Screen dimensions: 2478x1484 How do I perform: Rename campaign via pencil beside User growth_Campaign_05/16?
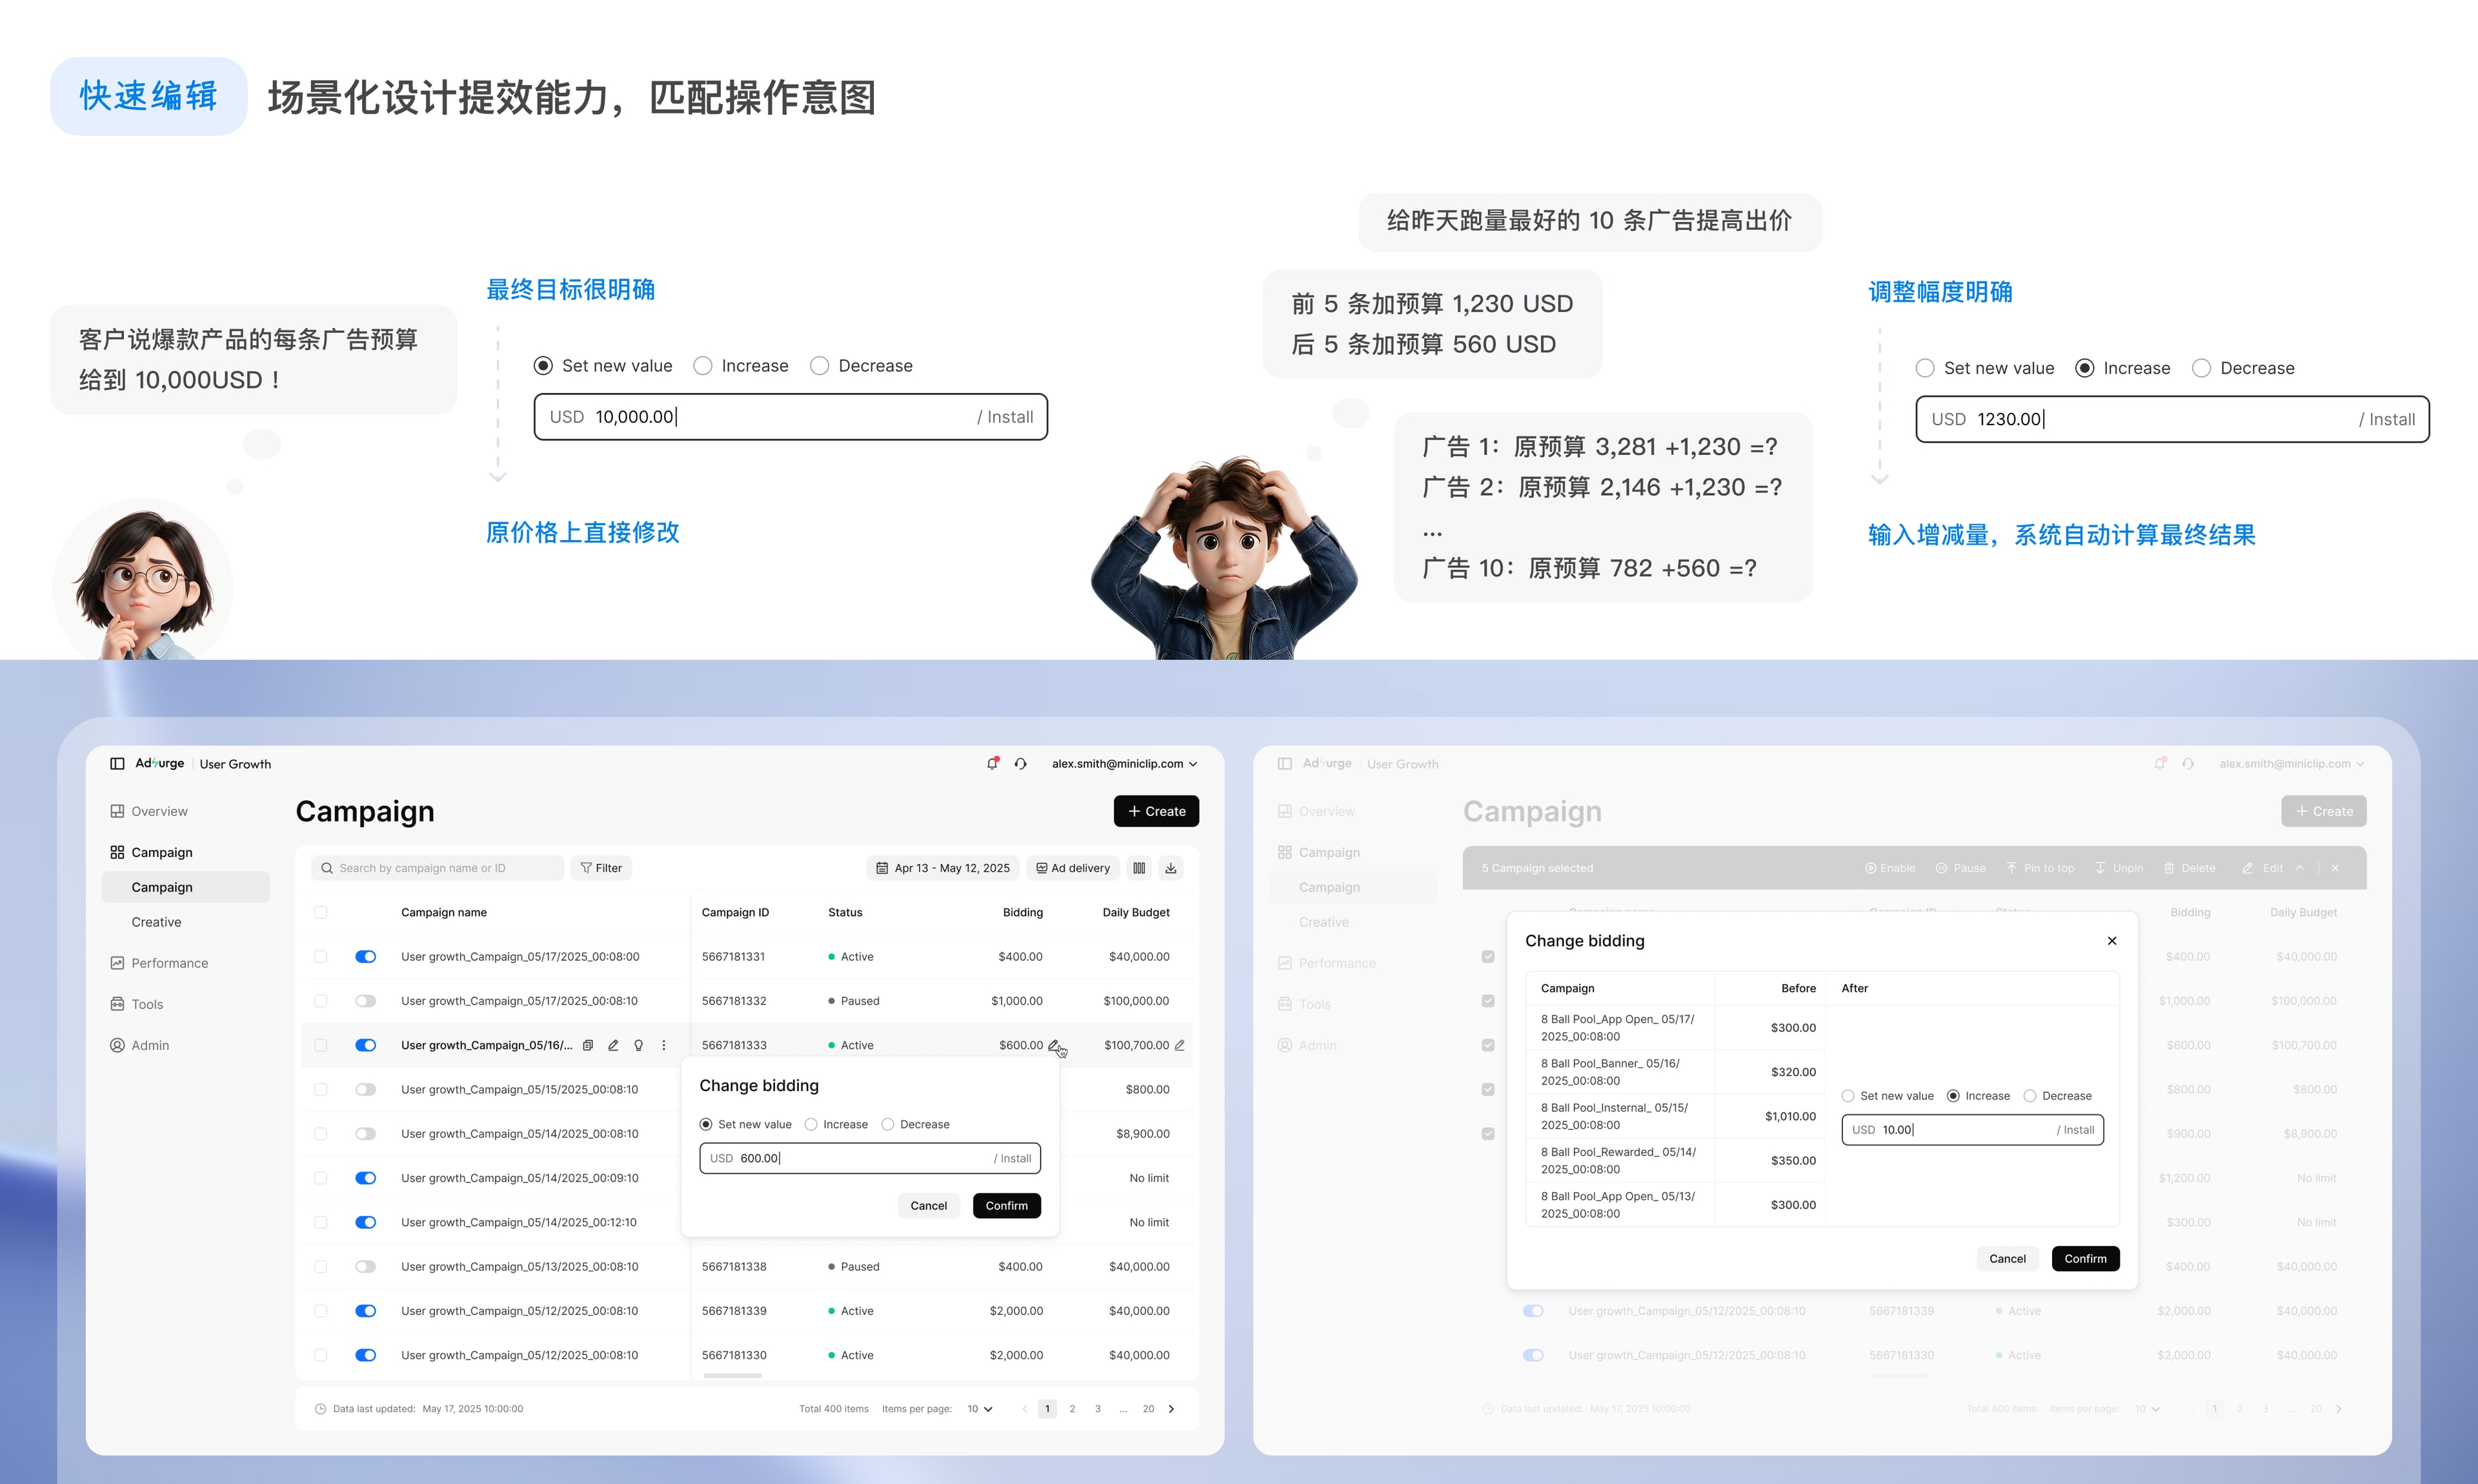pos(613,1045)
